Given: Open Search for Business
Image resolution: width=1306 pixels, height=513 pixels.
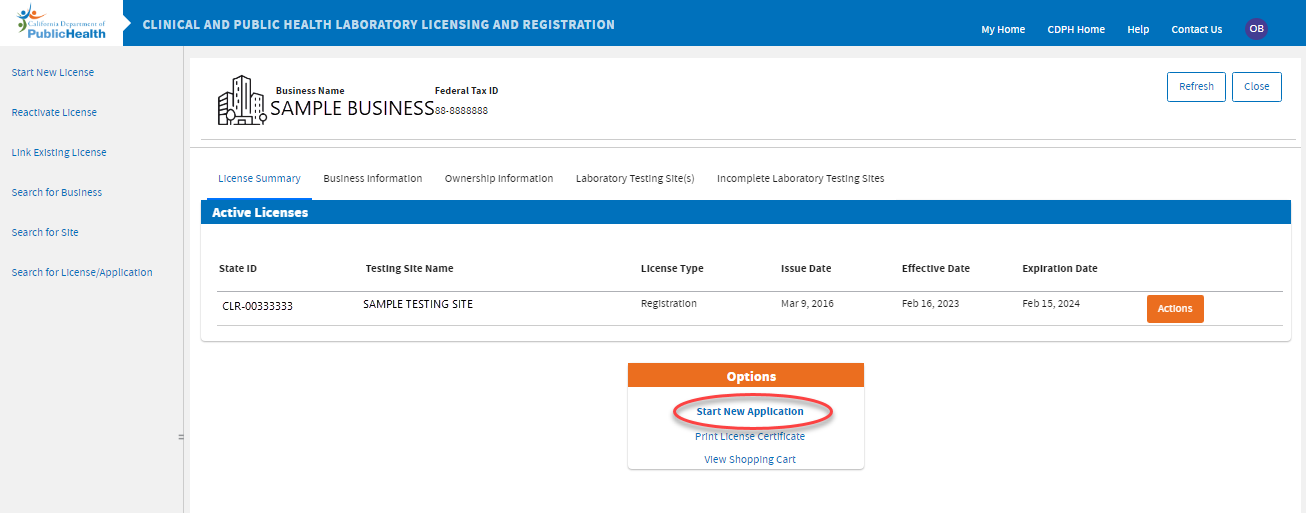Looking at the screenshot, I should 57,192.
